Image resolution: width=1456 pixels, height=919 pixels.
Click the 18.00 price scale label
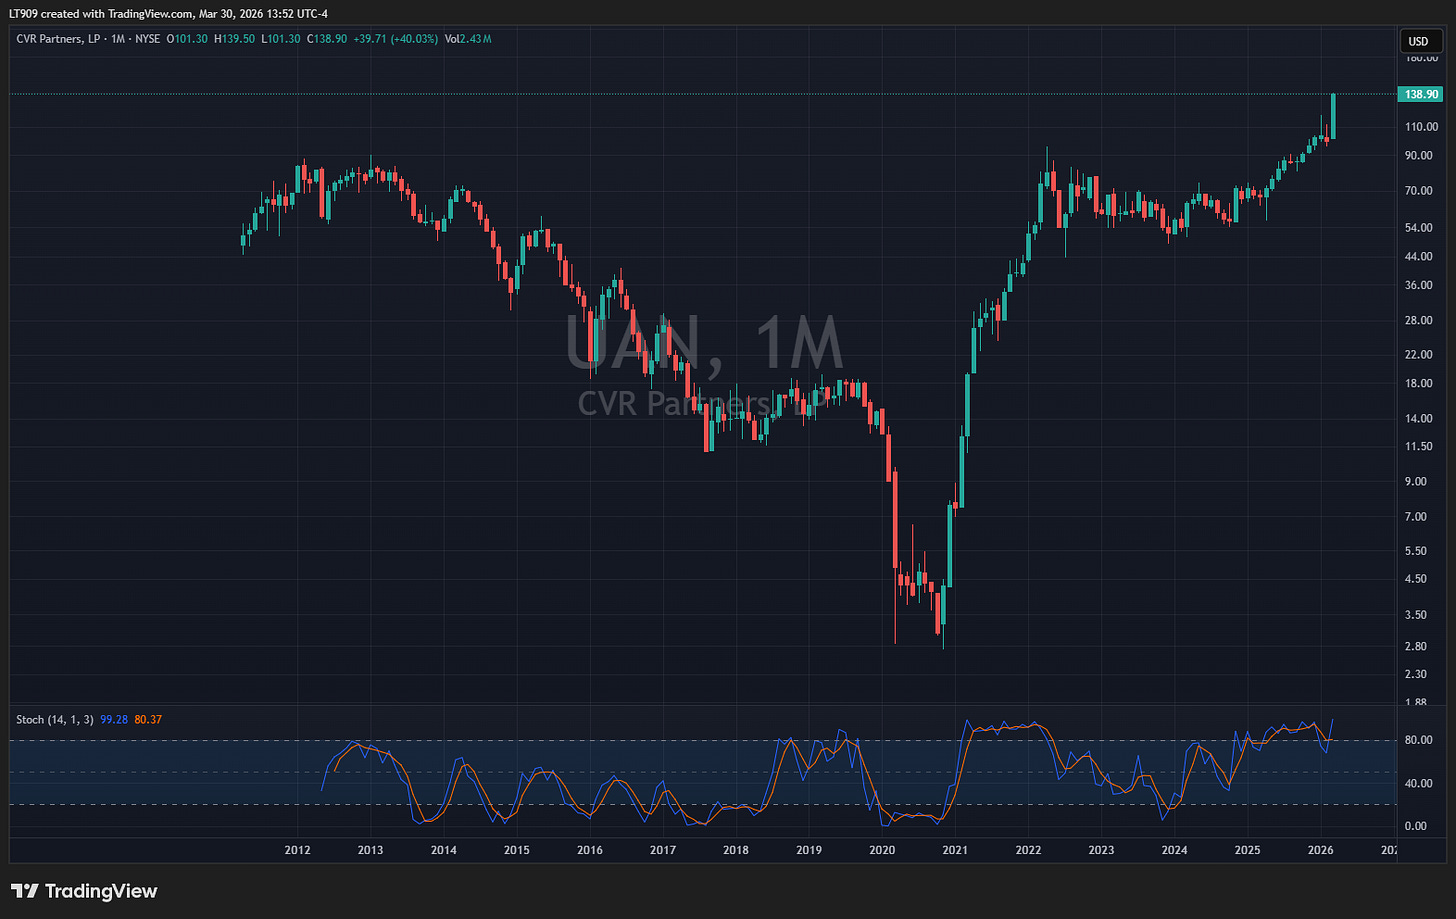tap(1419, 383)
